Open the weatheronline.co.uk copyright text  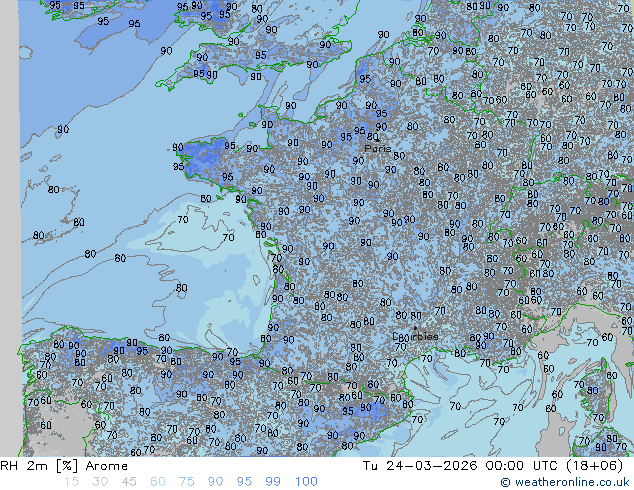point(565,482)
